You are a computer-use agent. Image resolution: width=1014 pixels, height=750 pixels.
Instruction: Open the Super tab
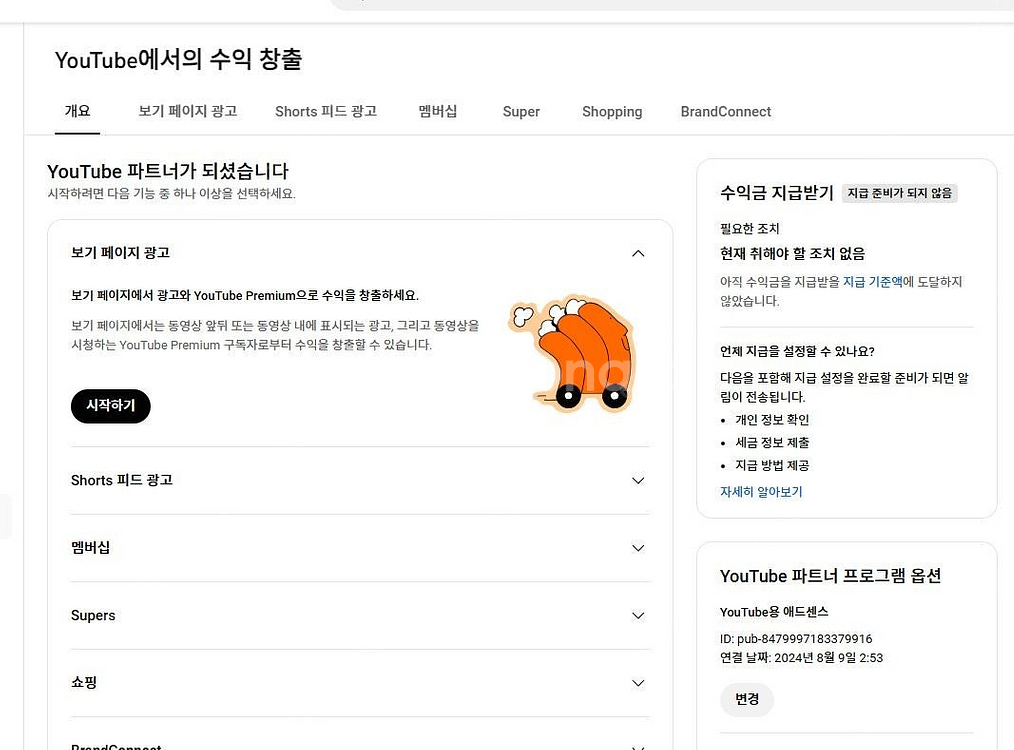[x=521, y=112]
